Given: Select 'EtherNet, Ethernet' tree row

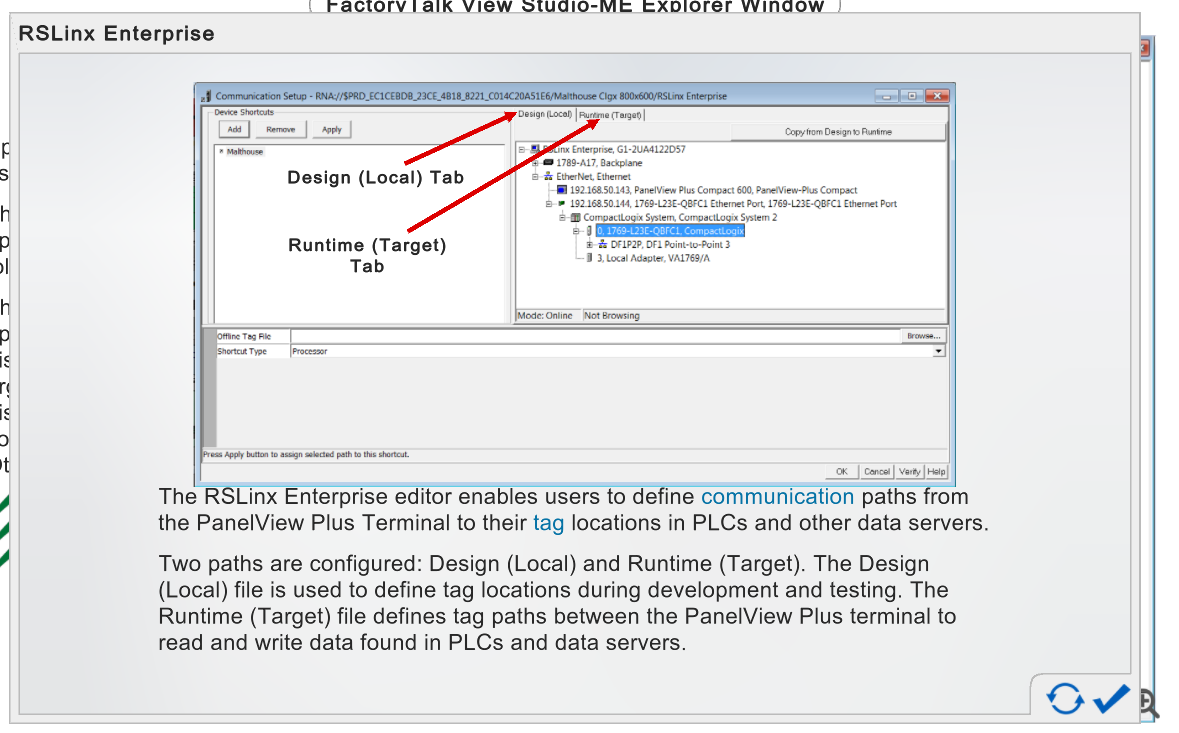Looking at the screenshot, I should 593,177.
